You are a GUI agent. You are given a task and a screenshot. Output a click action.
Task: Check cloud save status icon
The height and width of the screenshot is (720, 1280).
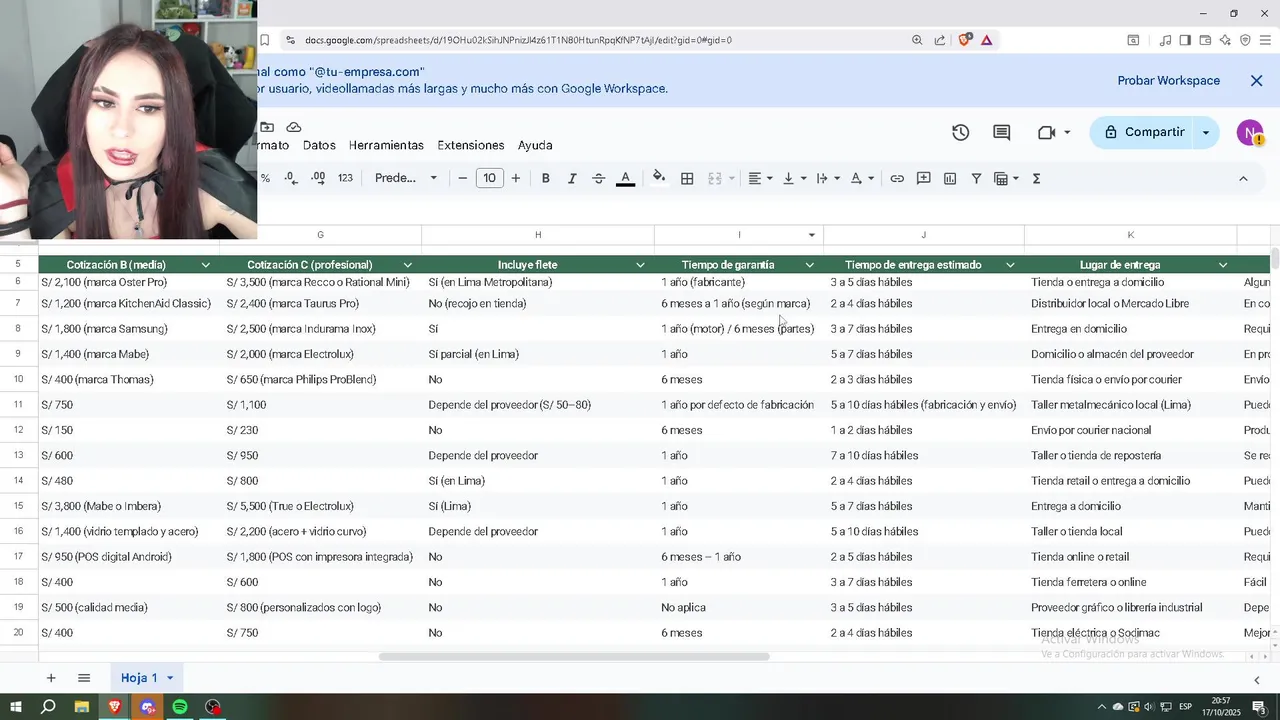tap(294, 127)
